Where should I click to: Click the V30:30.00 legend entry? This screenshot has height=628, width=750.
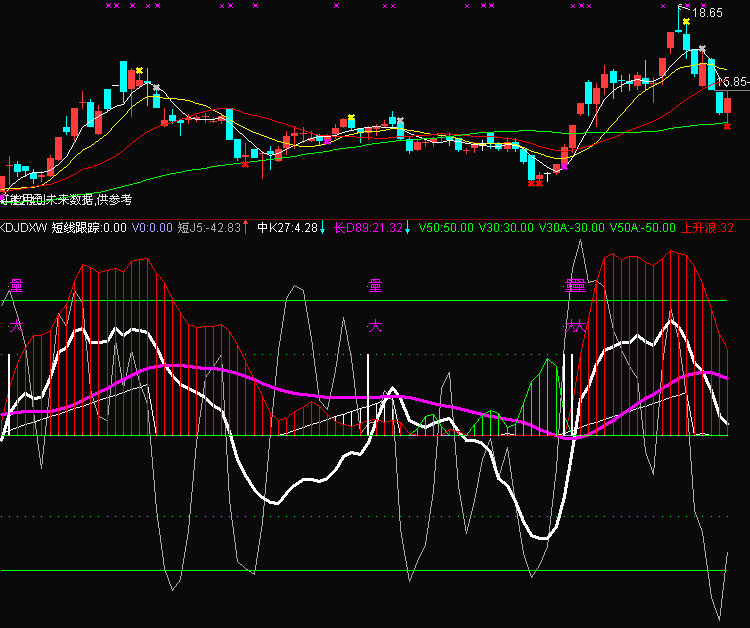[506, 228]
